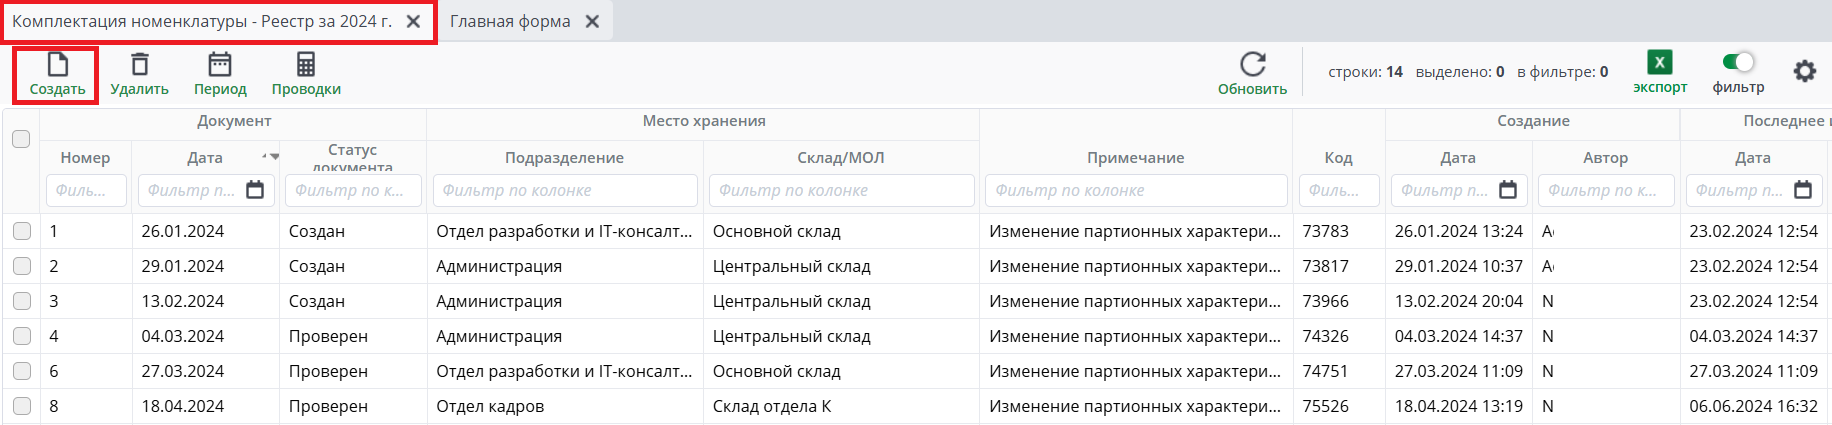Open the Период calendar icon

click(x=220, y=66)
